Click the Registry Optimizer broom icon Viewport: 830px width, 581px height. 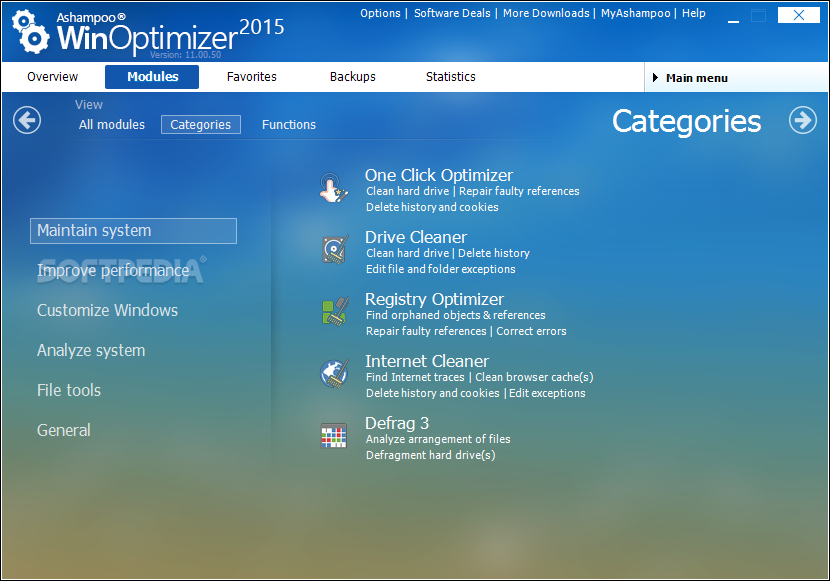click(335, 311)
